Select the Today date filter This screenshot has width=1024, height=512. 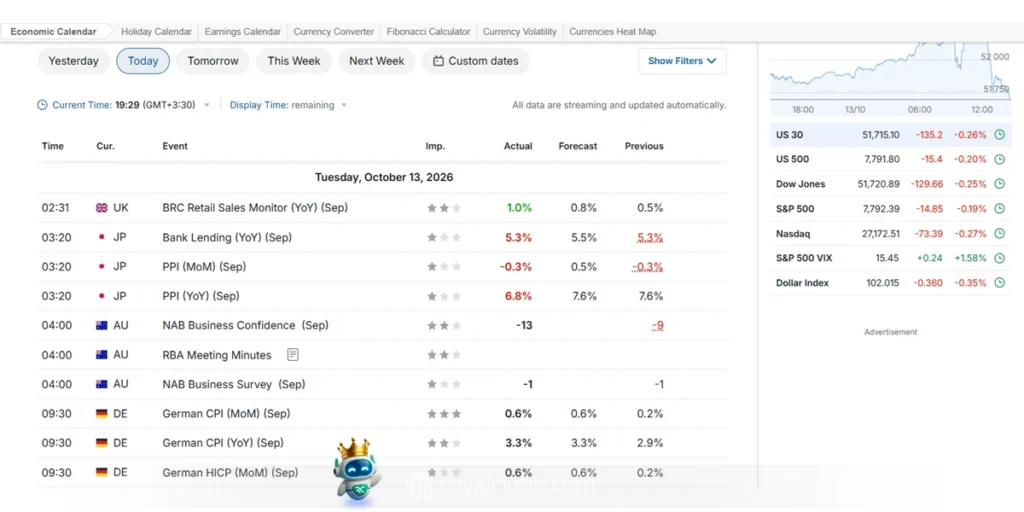click(143, 61)
